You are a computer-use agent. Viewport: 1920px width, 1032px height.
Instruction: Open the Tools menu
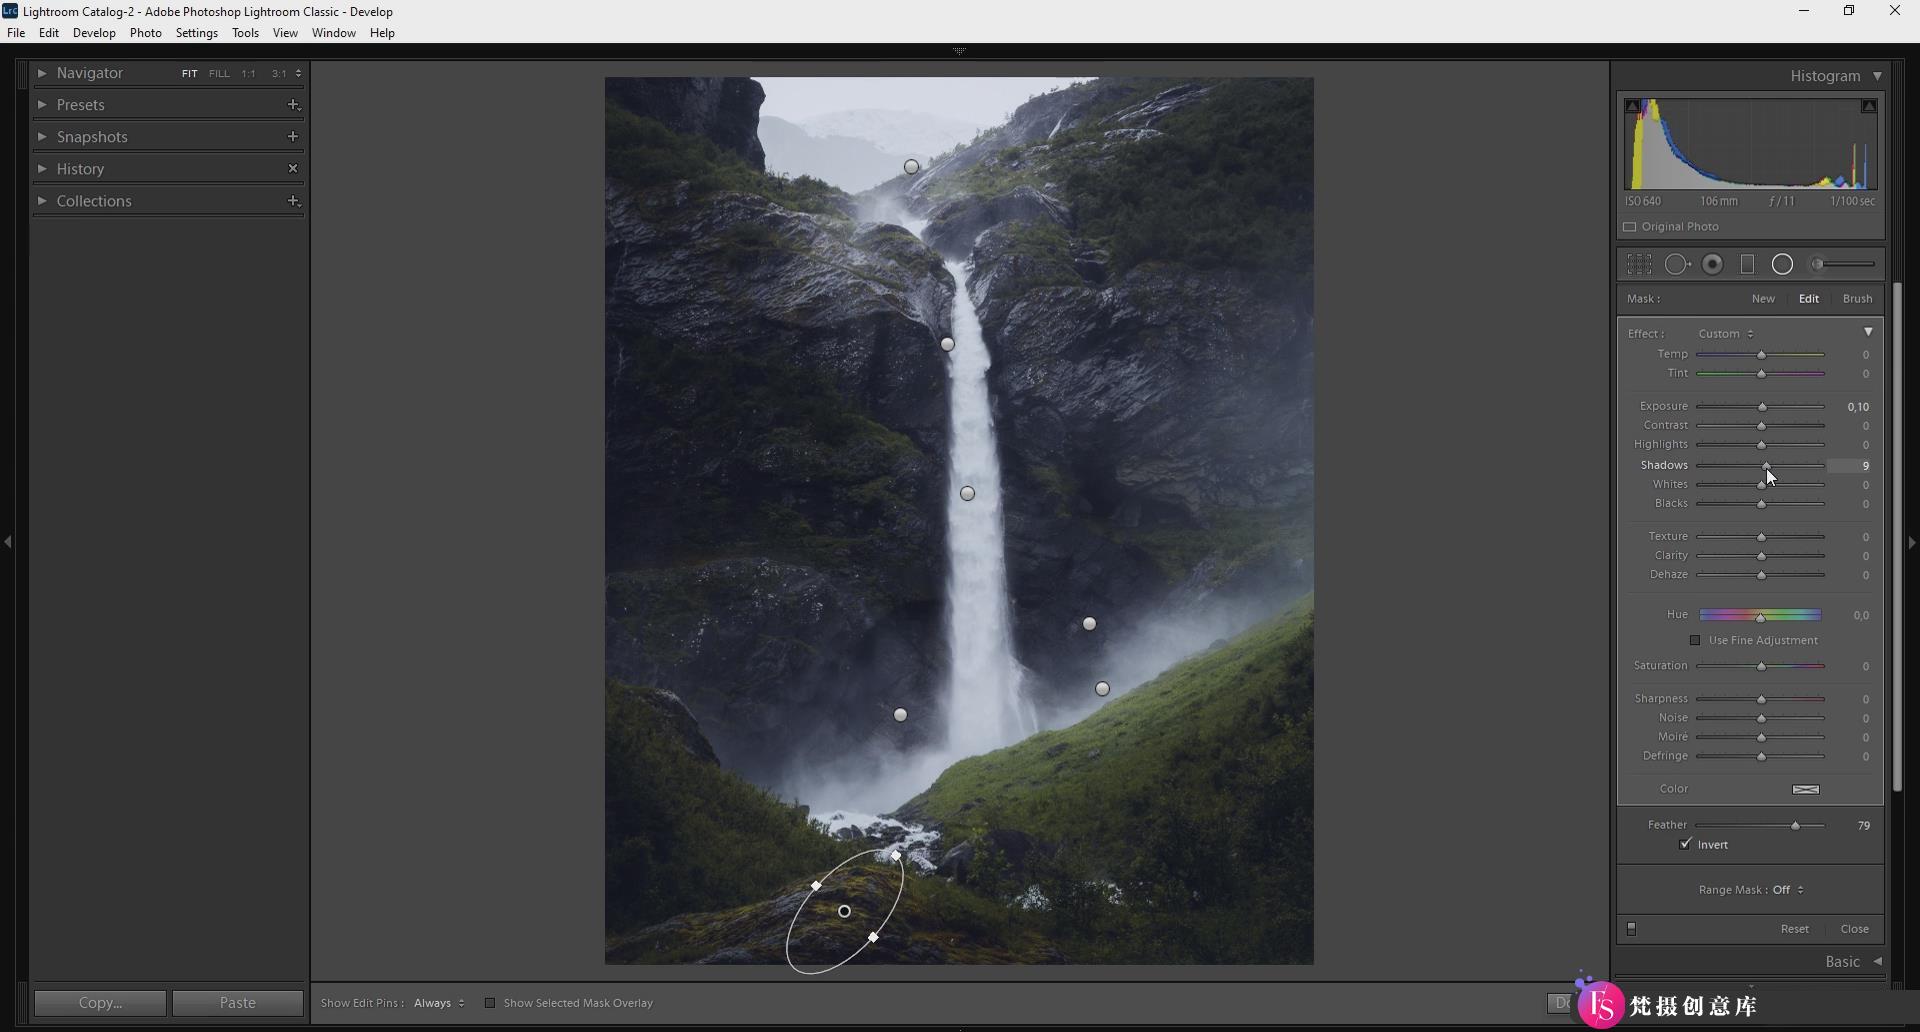click(245, 33)
